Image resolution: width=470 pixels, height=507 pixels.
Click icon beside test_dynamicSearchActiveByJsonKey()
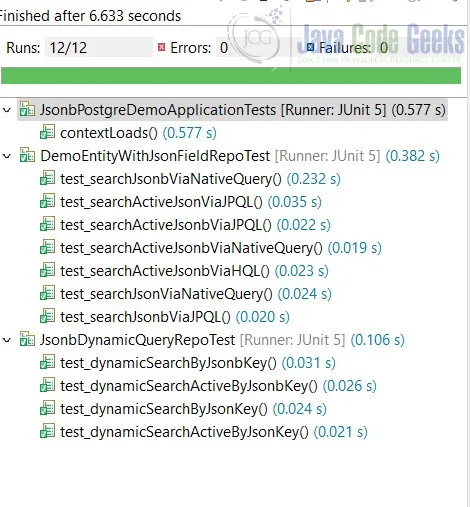click(x=47, y=431)
